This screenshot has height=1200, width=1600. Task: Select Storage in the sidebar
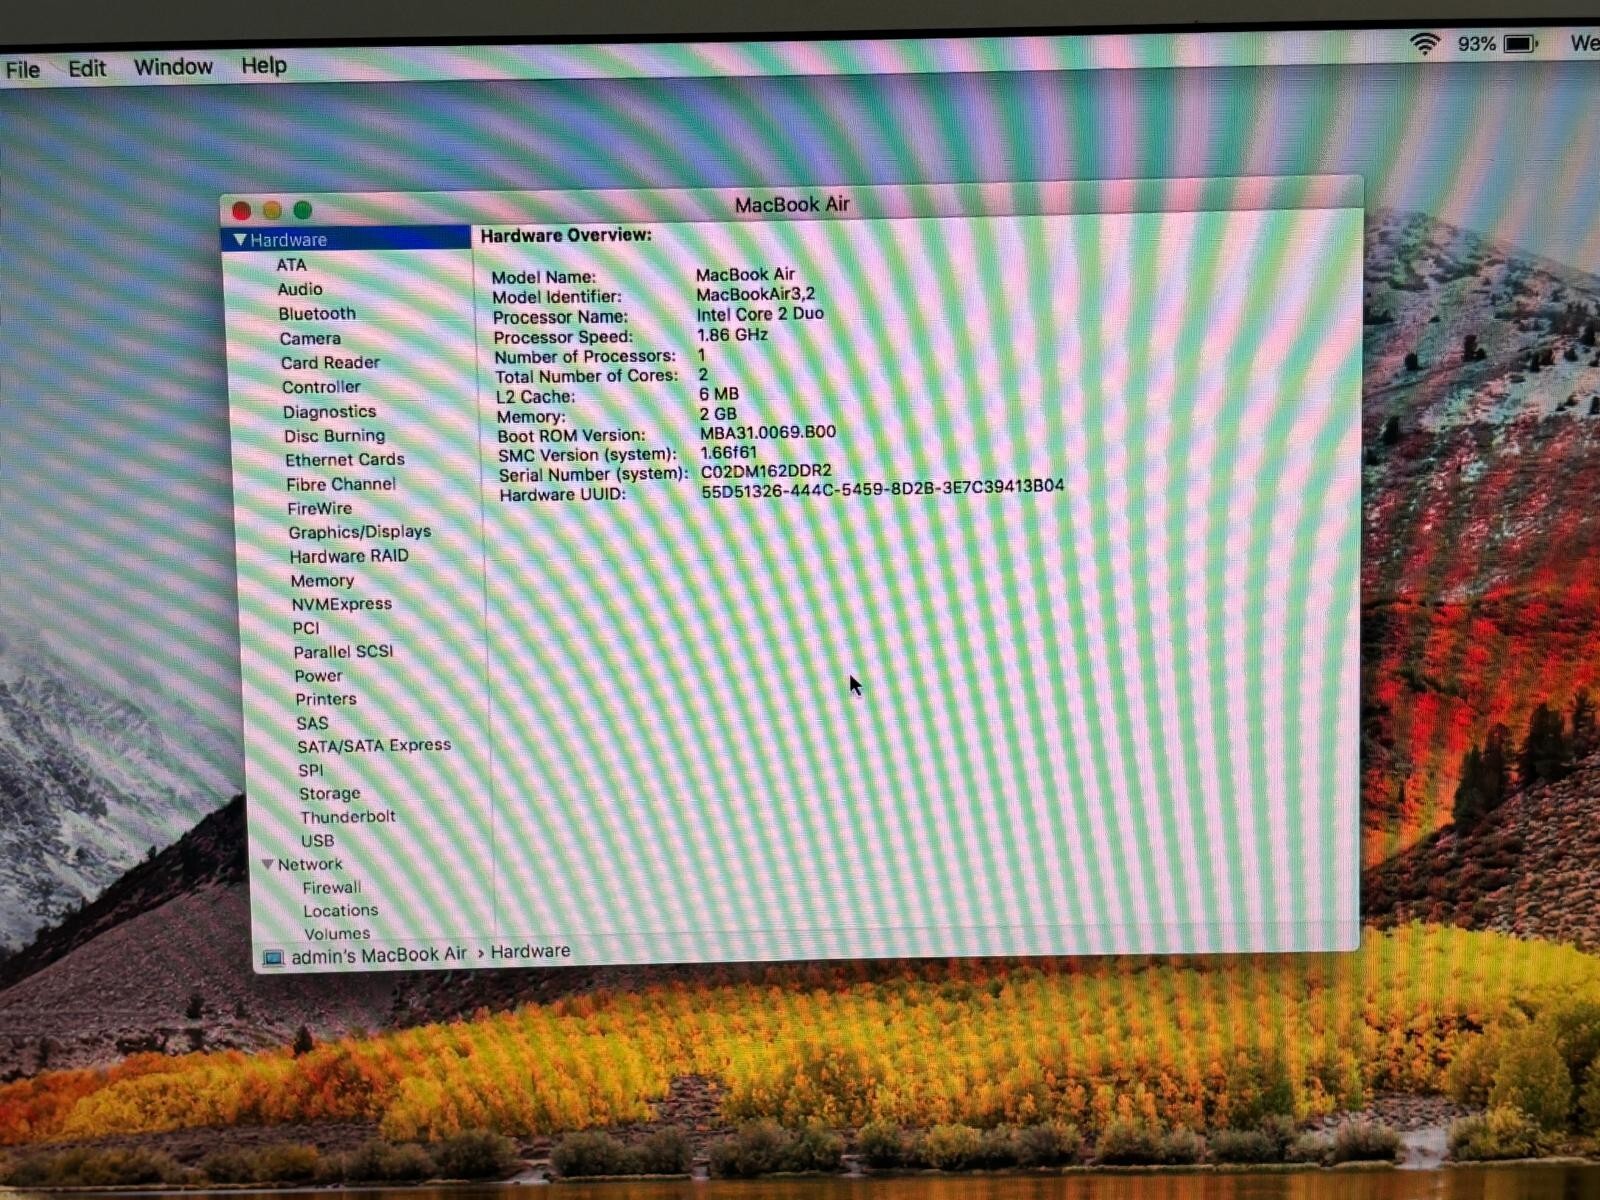coord(330,794)
